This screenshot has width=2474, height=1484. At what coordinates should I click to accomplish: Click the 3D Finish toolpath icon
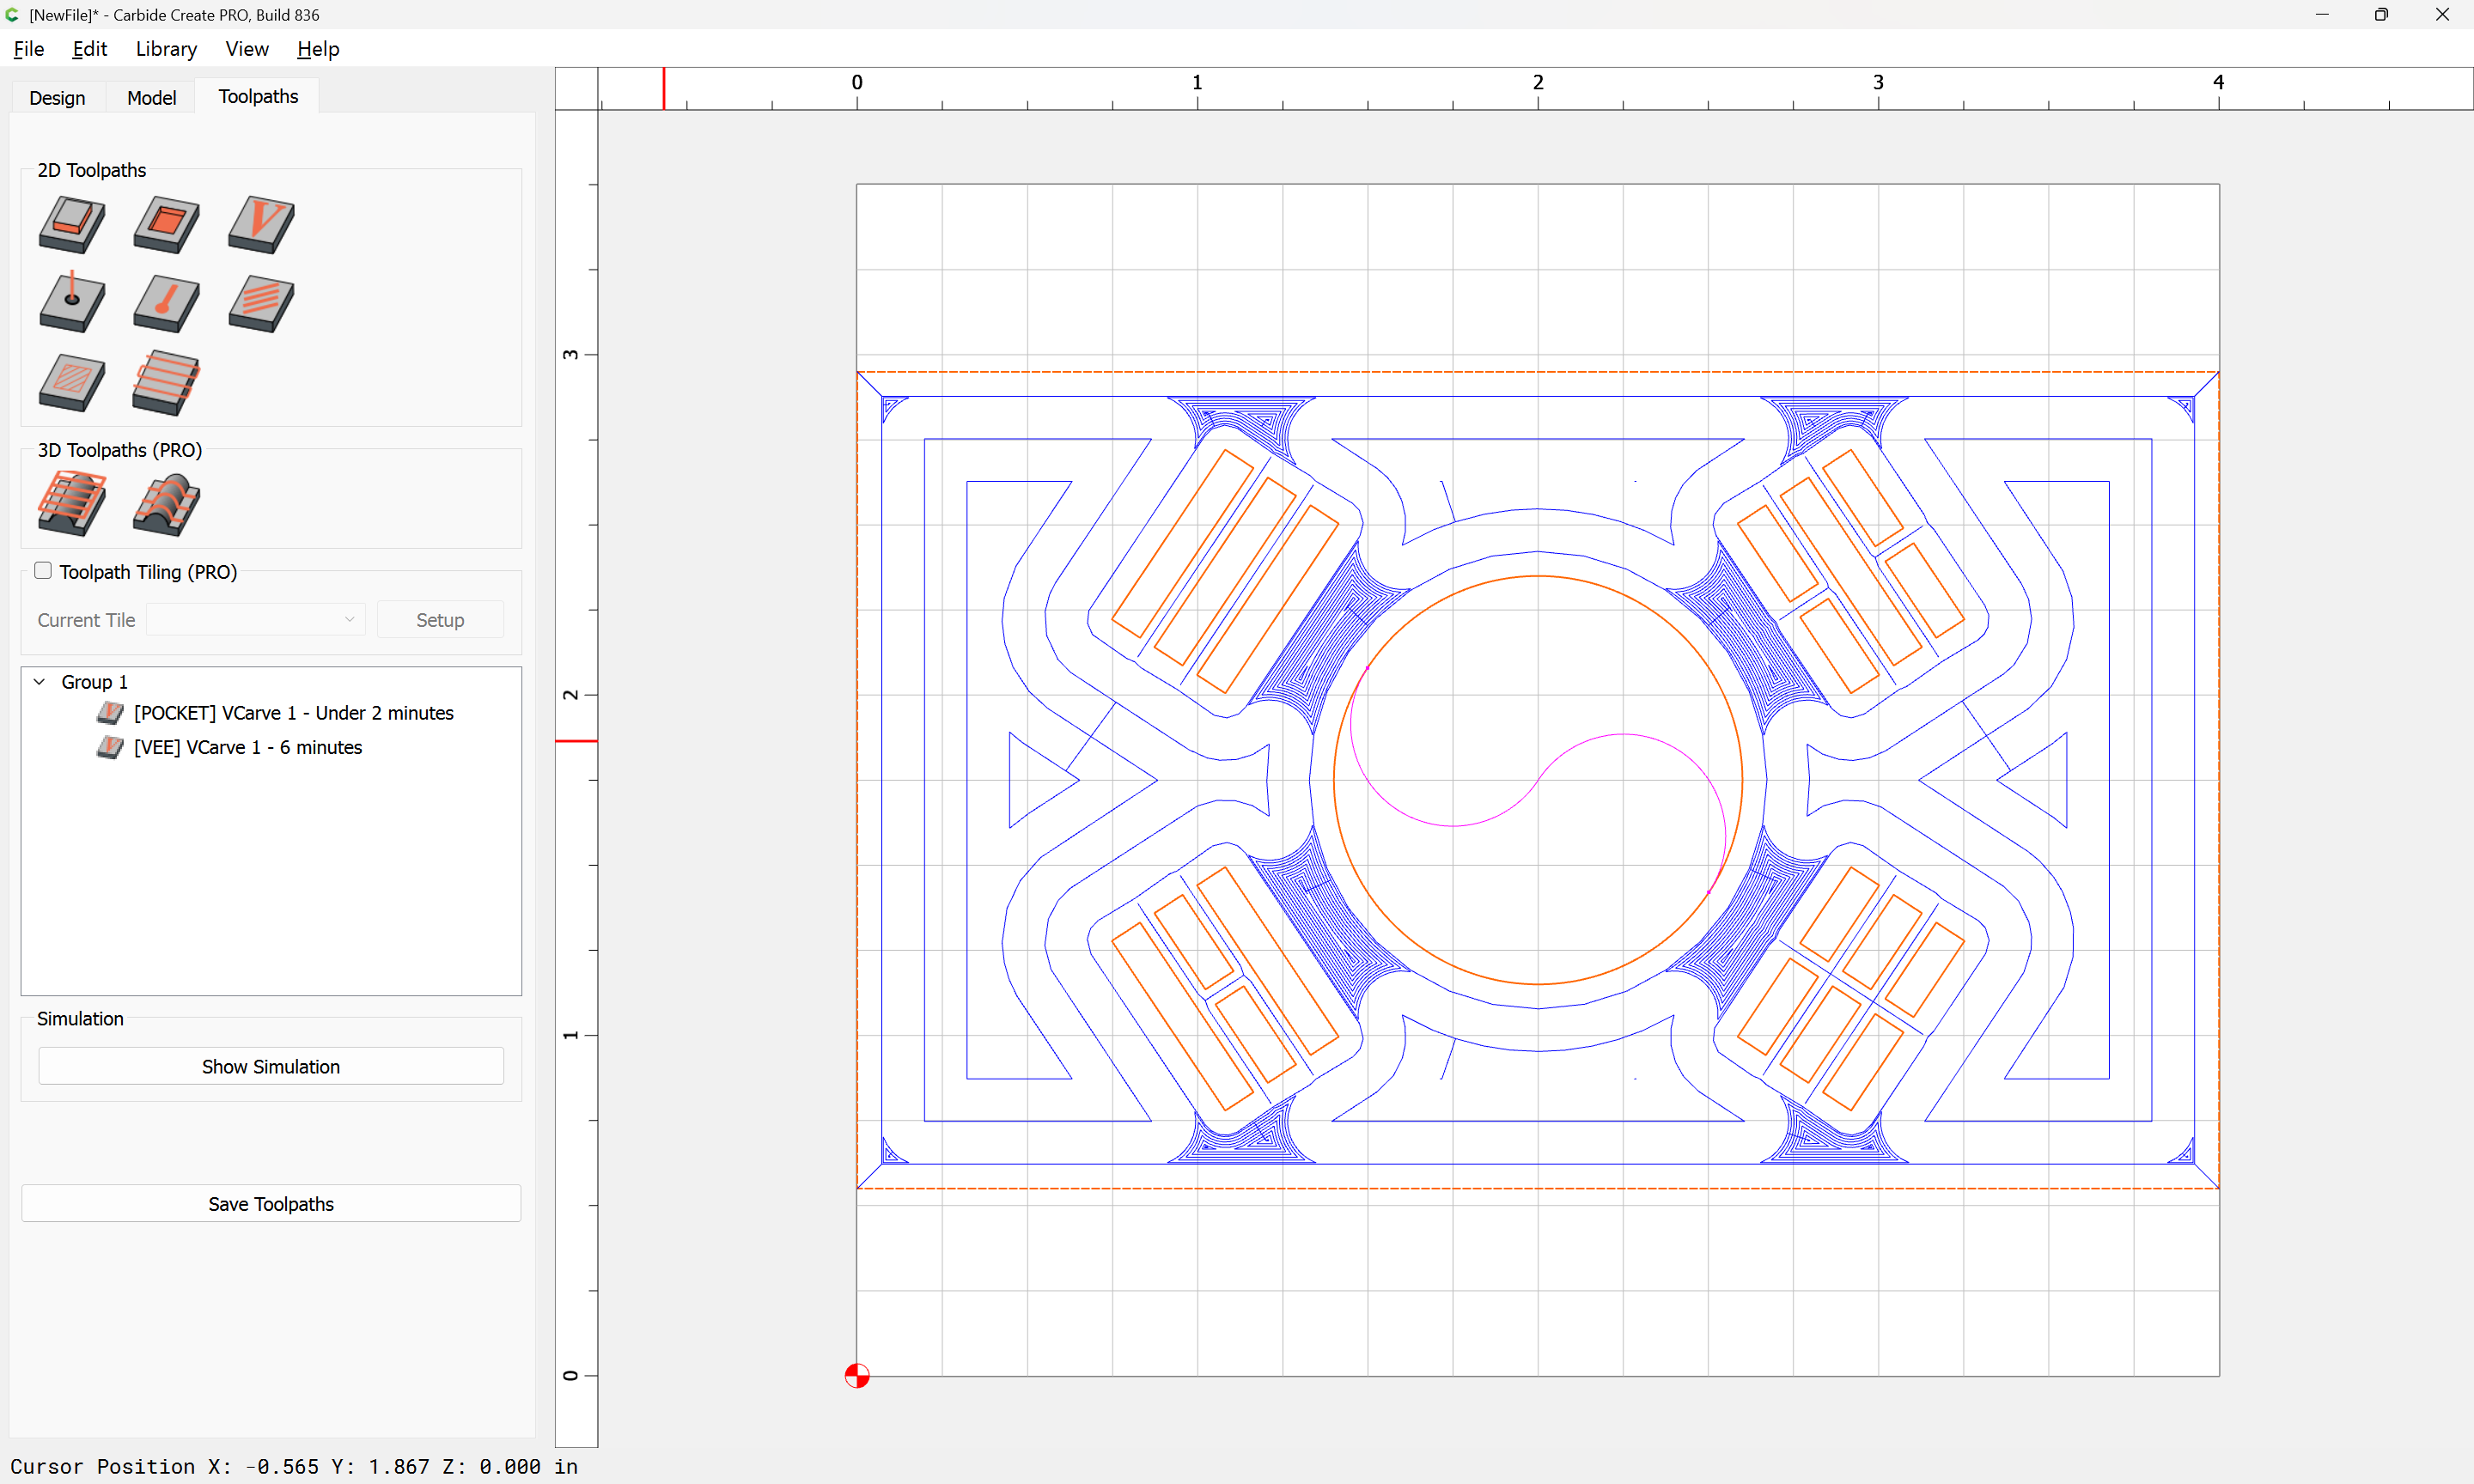(166, 503)
